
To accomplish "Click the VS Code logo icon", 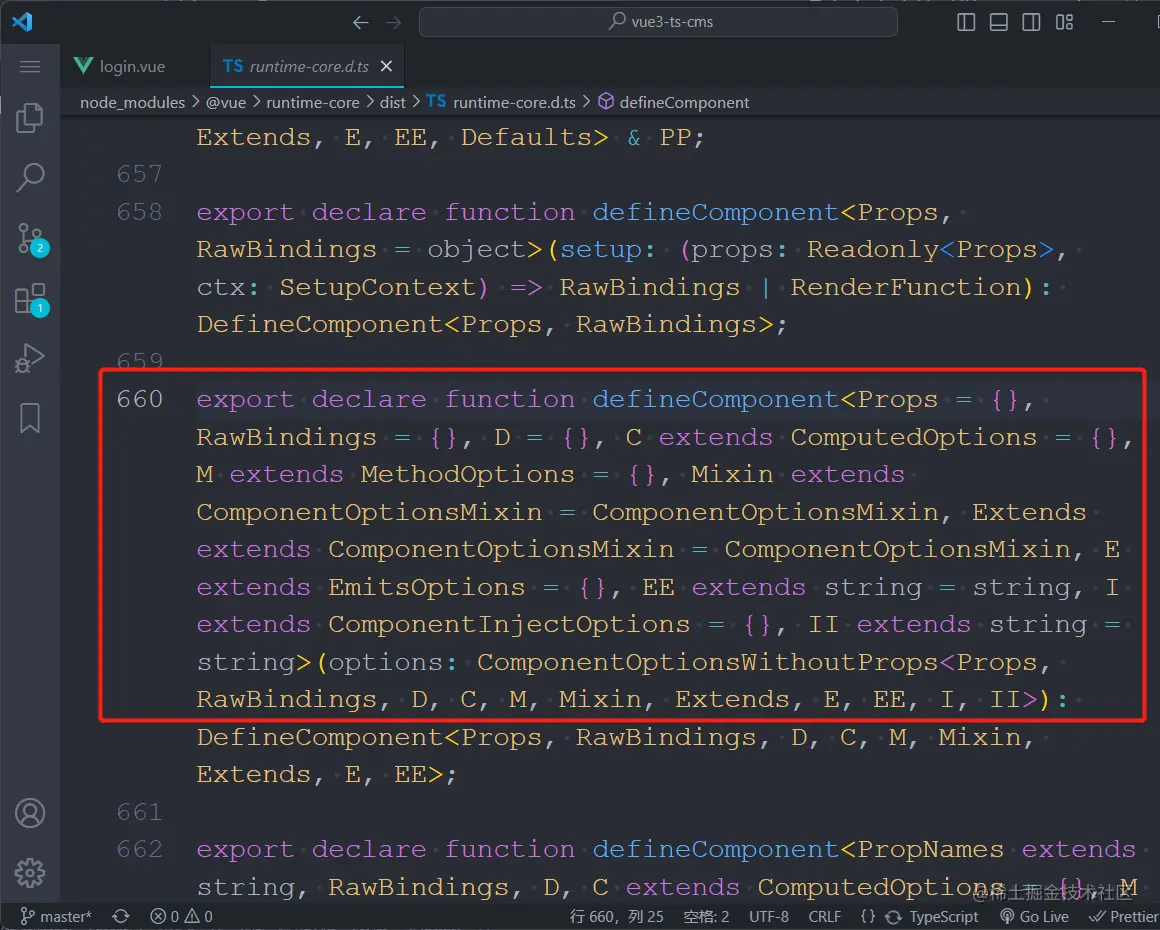I will (22, 21).
